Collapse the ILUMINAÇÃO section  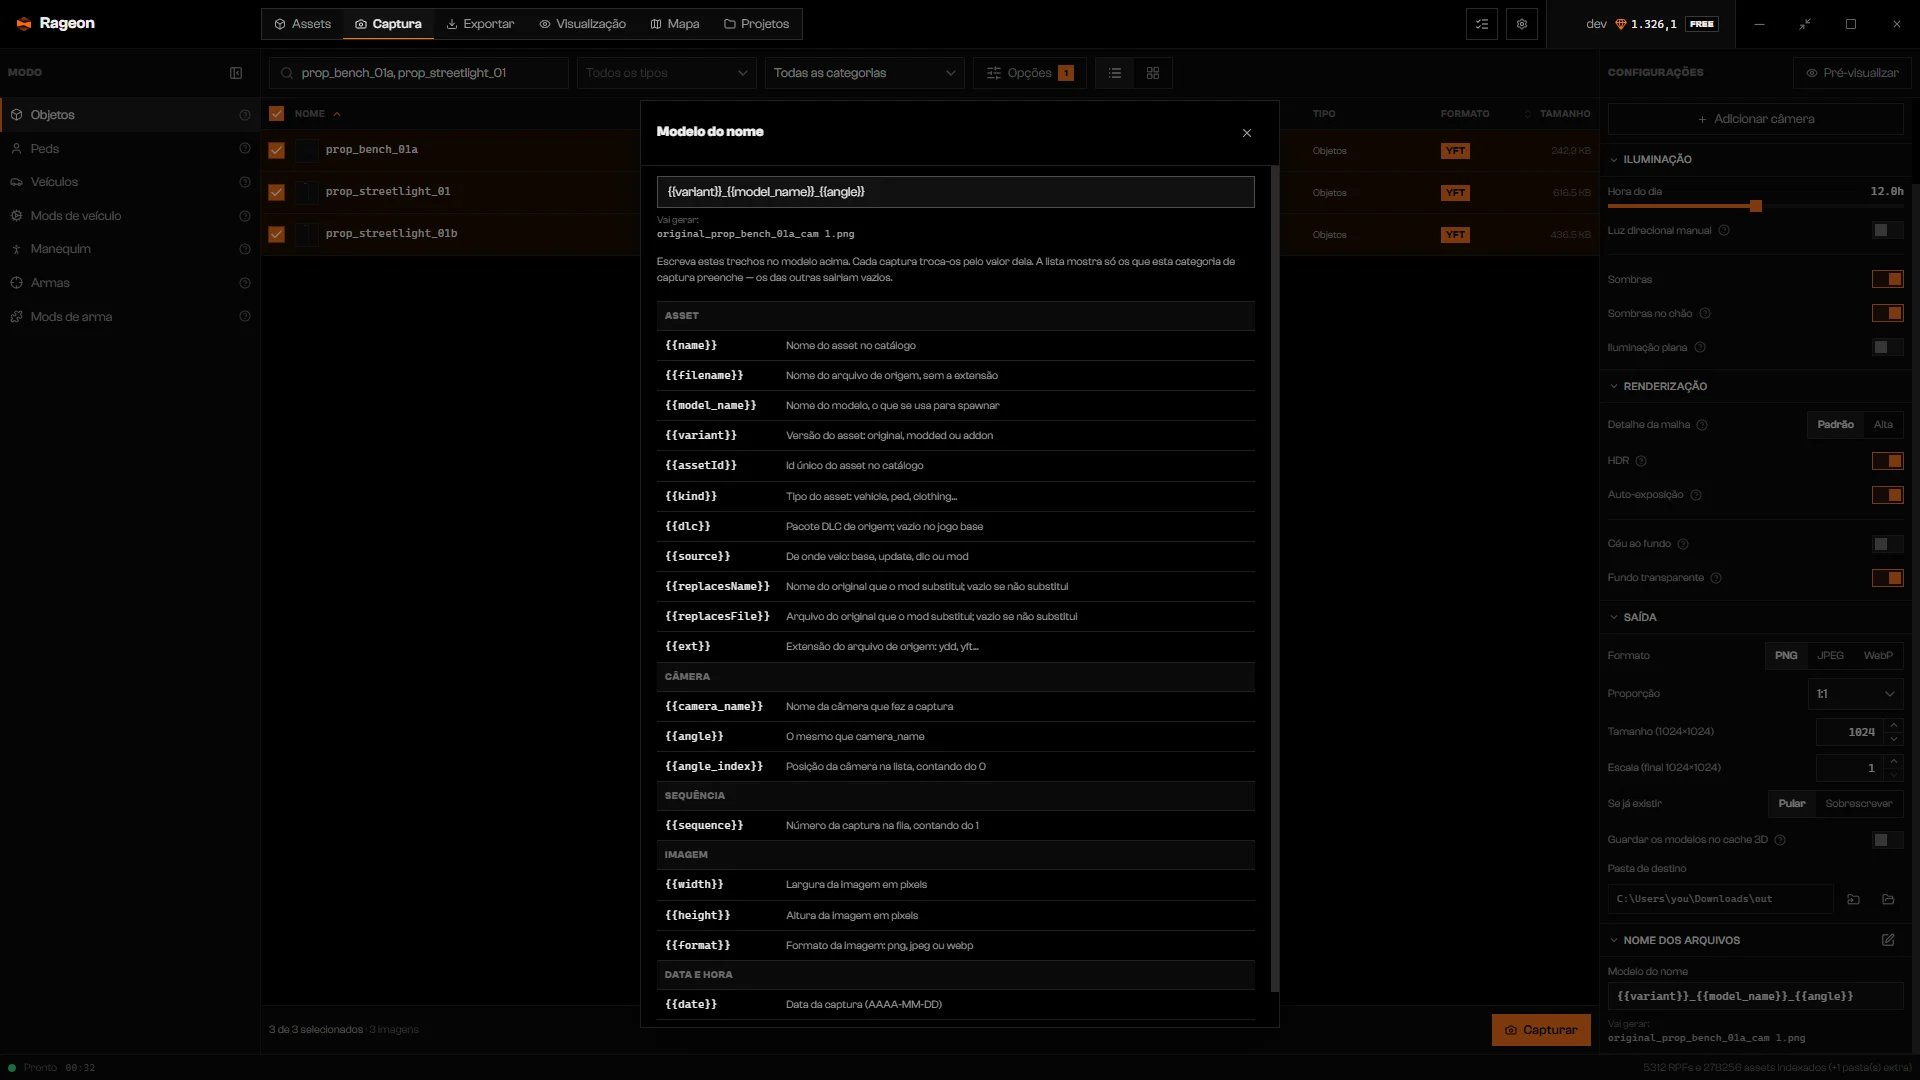[1613, 160]
